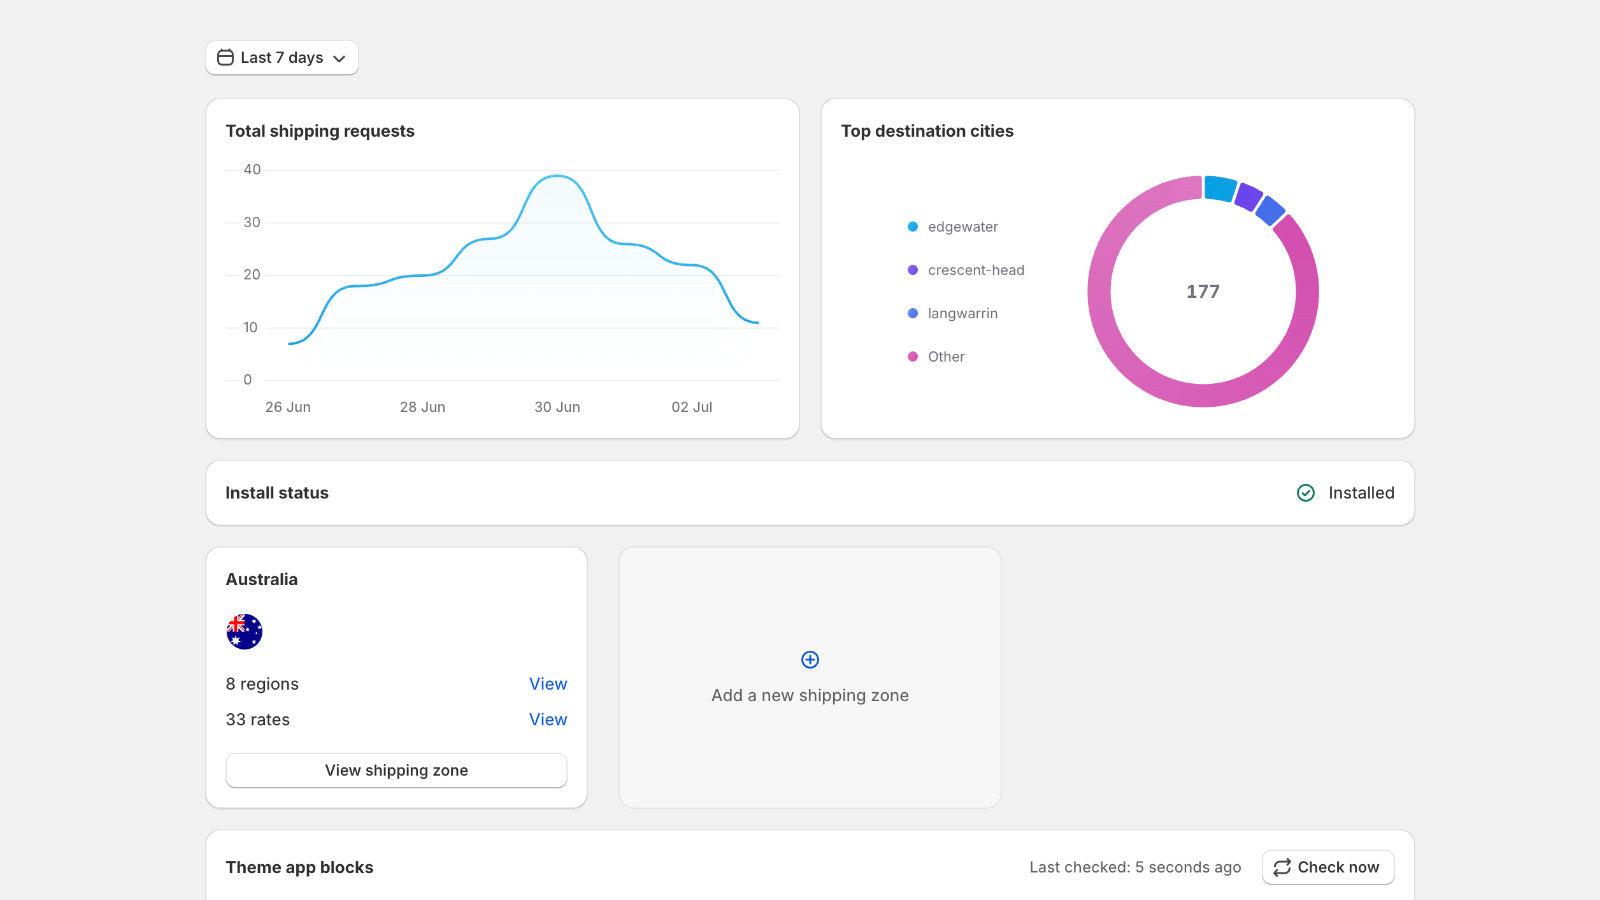The image size is (1600, 900).
Task: Click the calendar icon in date filter
Action: [226, 58]
